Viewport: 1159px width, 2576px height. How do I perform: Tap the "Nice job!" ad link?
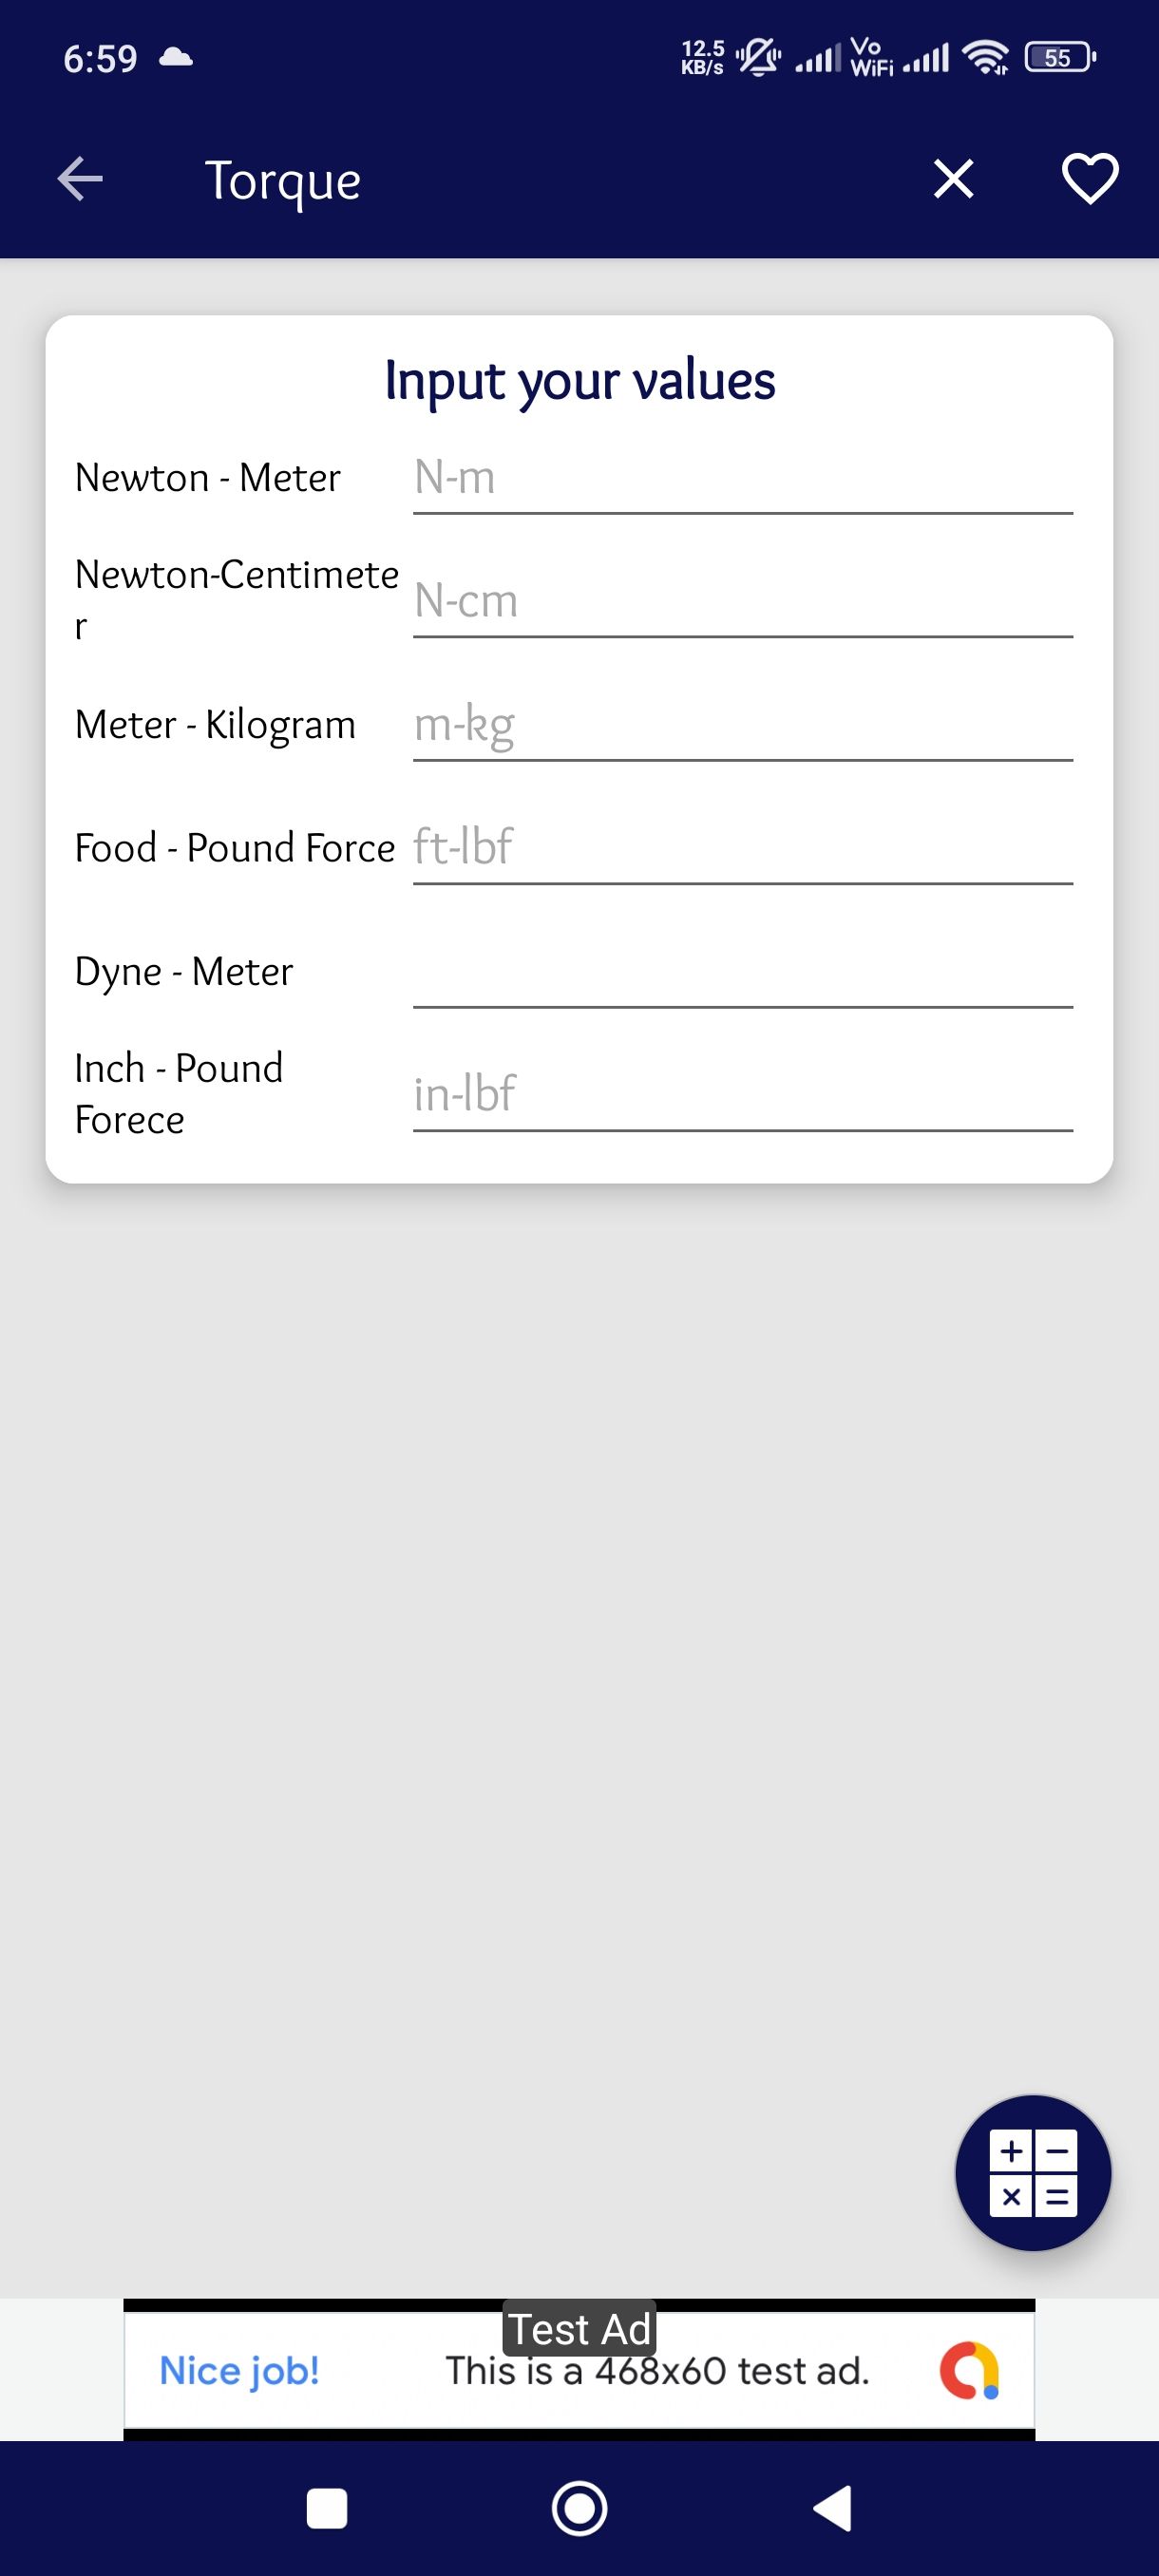click(x=239, y=2371)
